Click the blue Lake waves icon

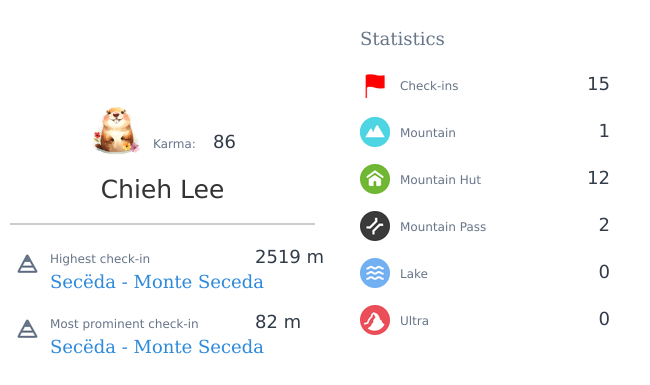375,273
